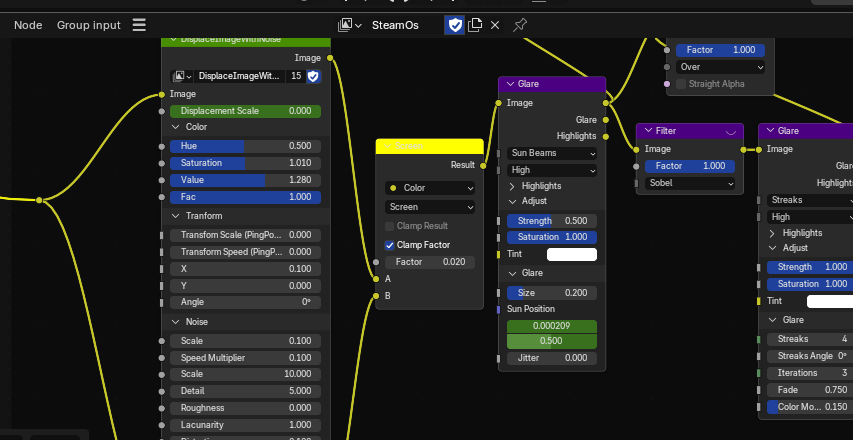
Task: Open the Color data type dropdown
Action: pyautogui.click(x=430, y=188)
